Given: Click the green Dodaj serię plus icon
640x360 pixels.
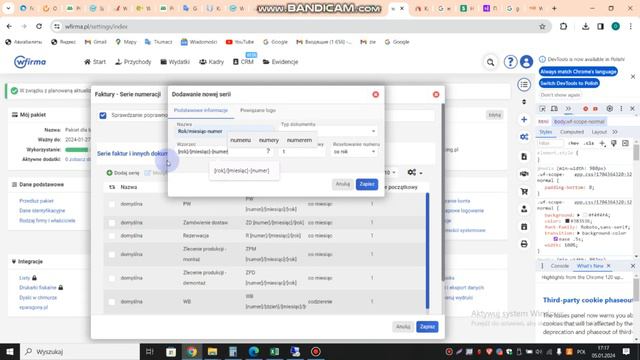Looking at the screenshot, I should coord(109,173).
